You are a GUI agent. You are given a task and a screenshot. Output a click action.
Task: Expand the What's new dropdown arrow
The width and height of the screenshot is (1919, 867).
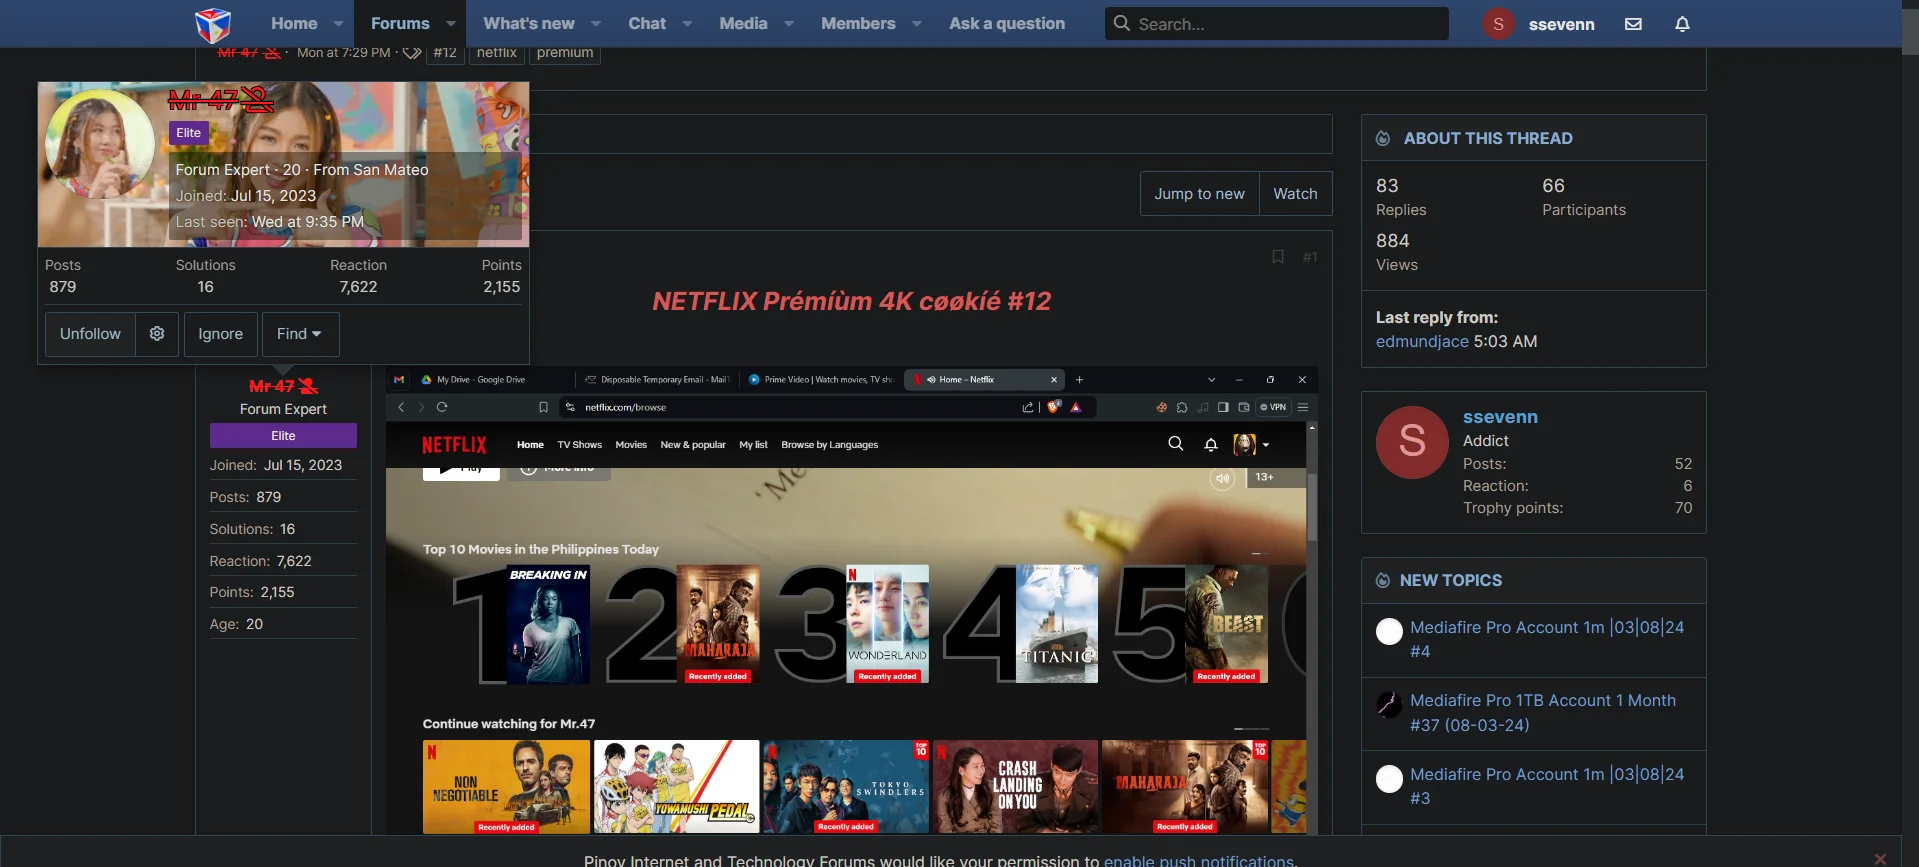pyautogui.click(x=596, y=24)
